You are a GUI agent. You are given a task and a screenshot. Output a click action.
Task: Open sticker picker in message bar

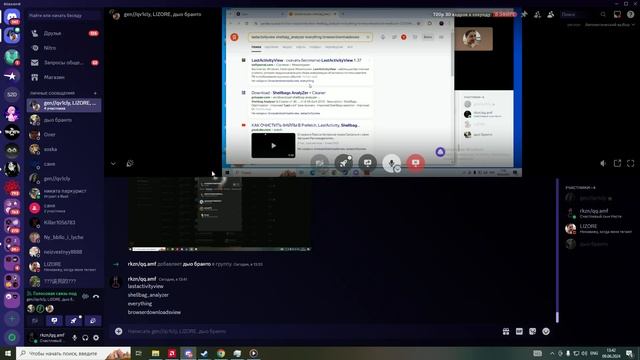532,331
